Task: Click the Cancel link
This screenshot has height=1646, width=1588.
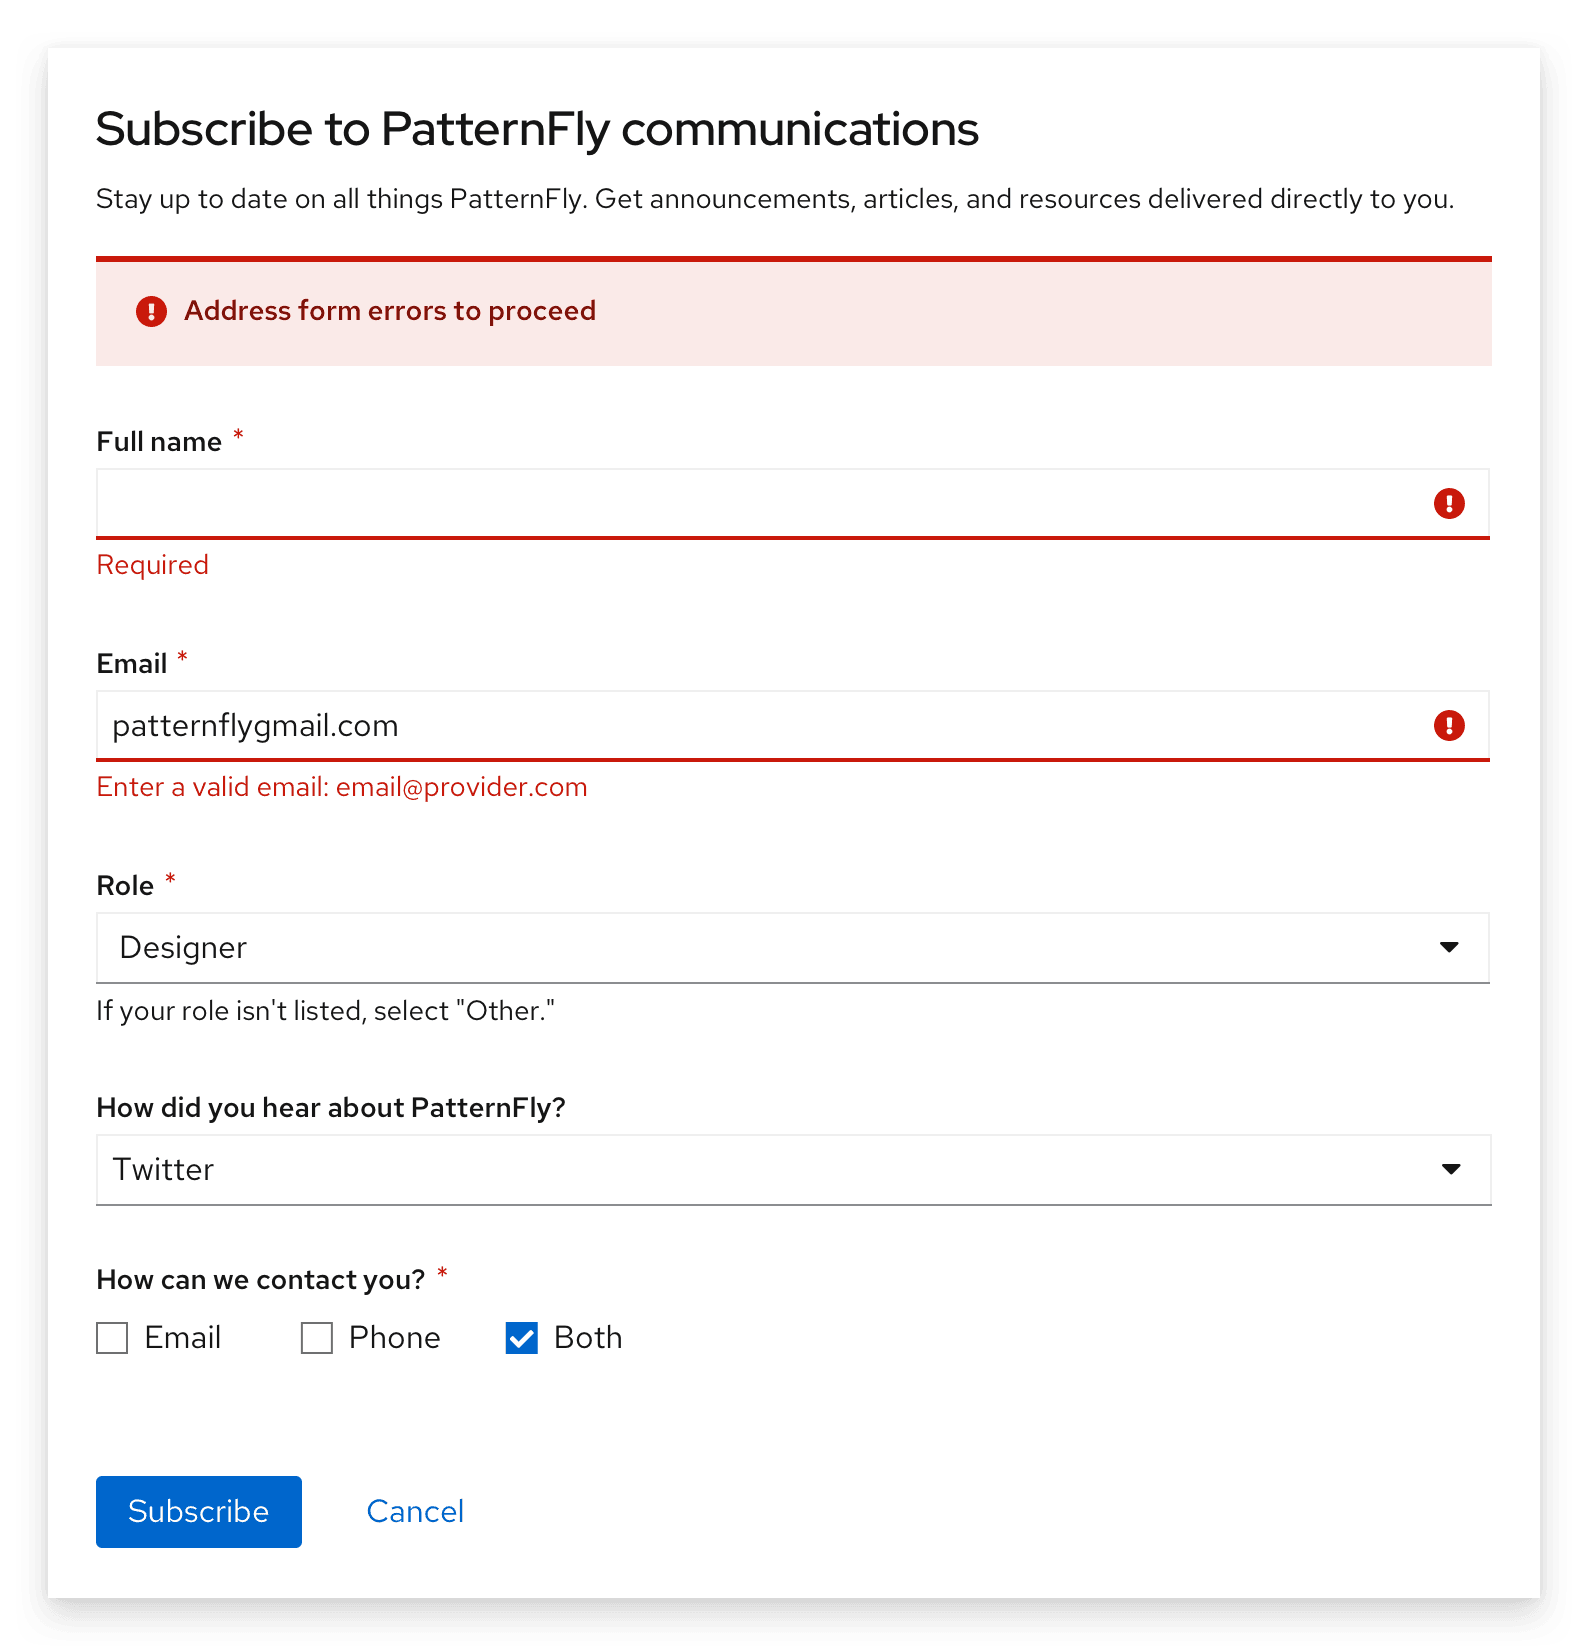Action: (415, 1511)
